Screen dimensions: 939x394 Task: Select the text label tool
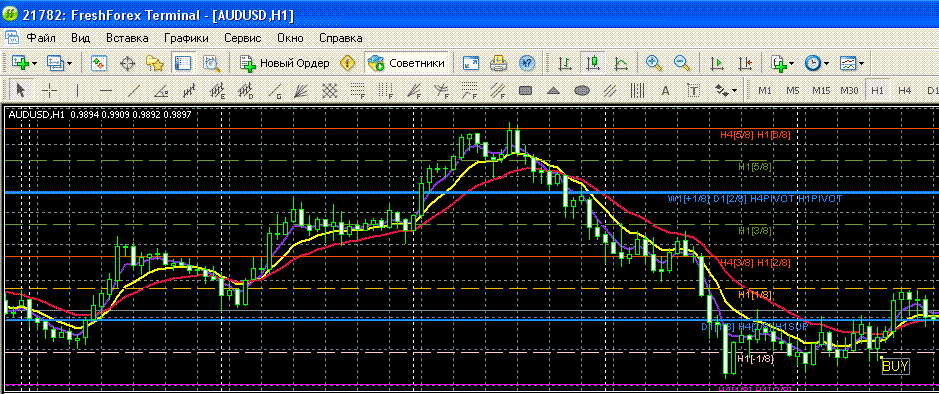[693, 90]
